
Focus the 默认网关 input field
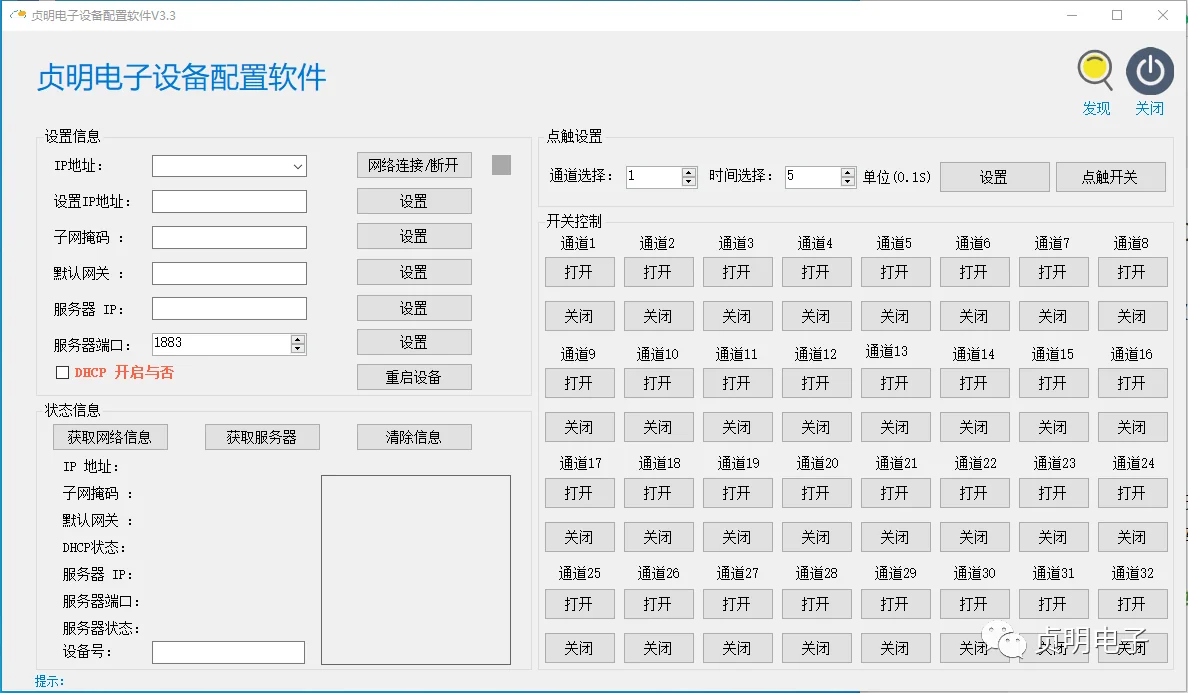click(x=229, y=273)
